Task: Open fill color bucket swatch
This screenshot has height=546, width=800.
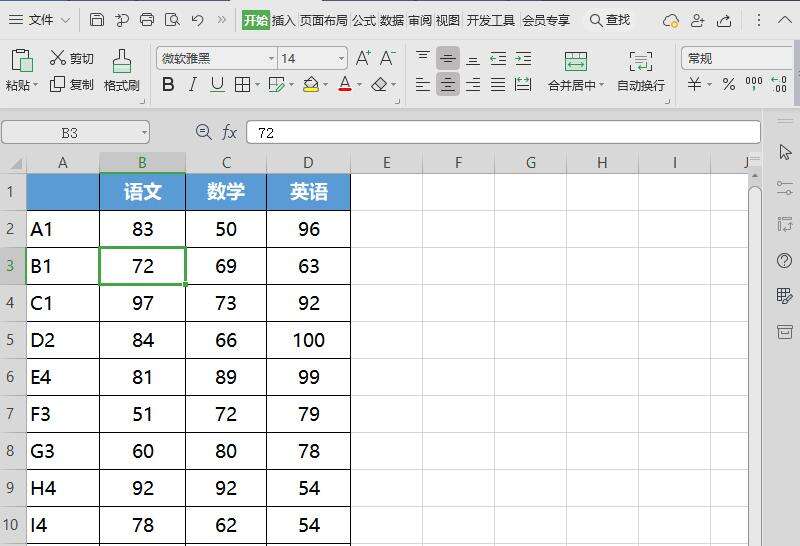Action: [x=311, y=84]
